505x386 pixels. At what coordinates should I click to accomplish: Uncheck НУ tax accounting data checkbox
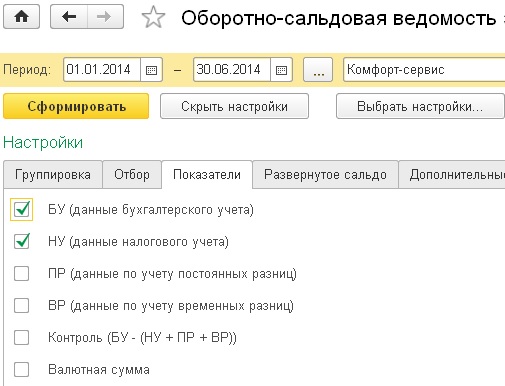point(22,241)
